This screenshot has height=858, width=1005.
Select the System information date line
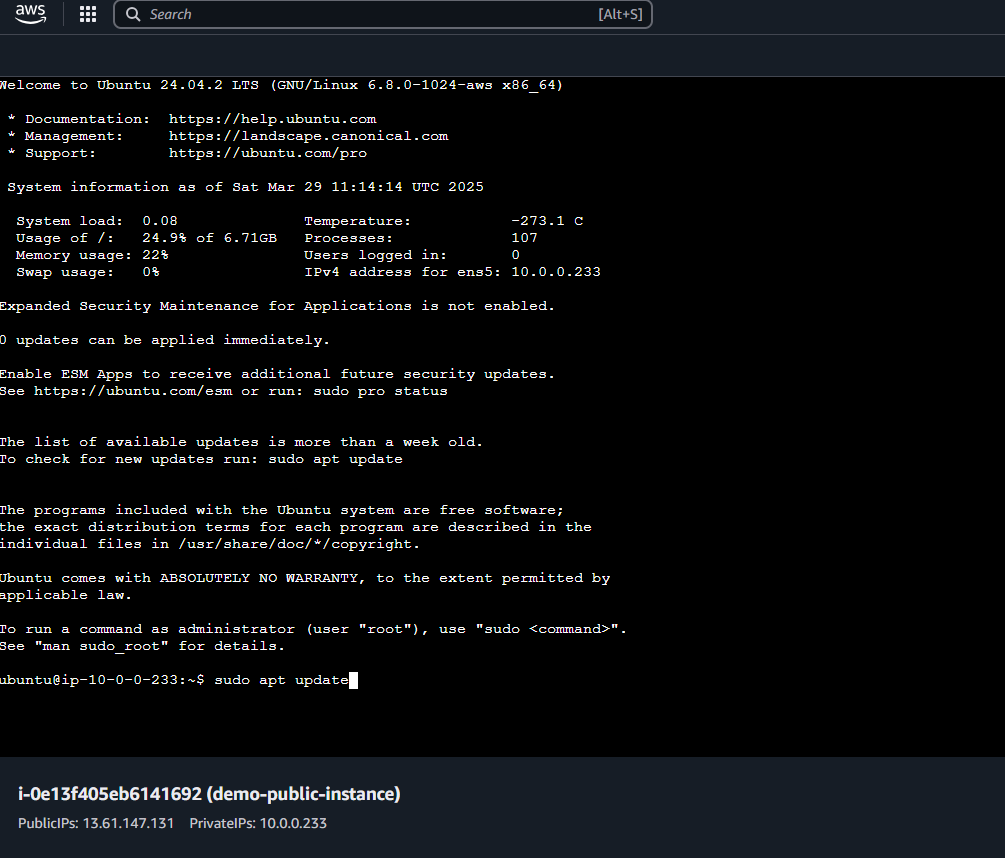(x=245, y=187)
